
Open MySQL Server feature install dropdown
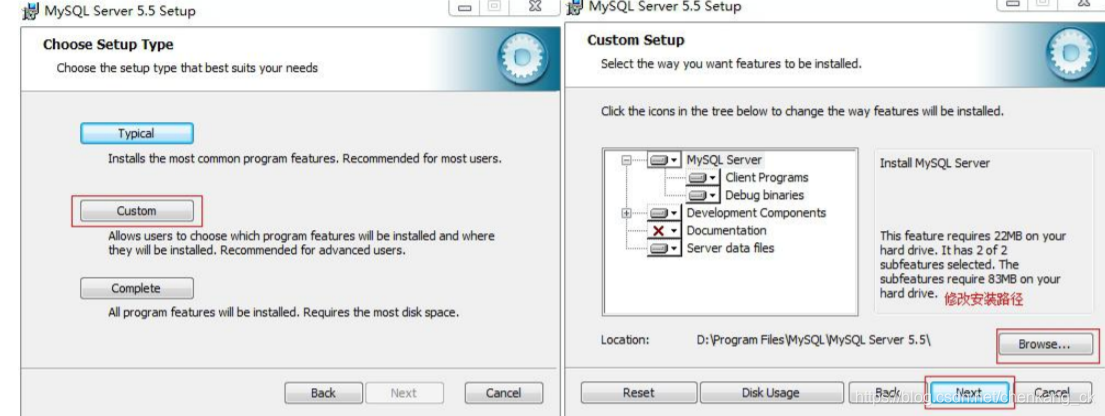[x=664, y=160]
